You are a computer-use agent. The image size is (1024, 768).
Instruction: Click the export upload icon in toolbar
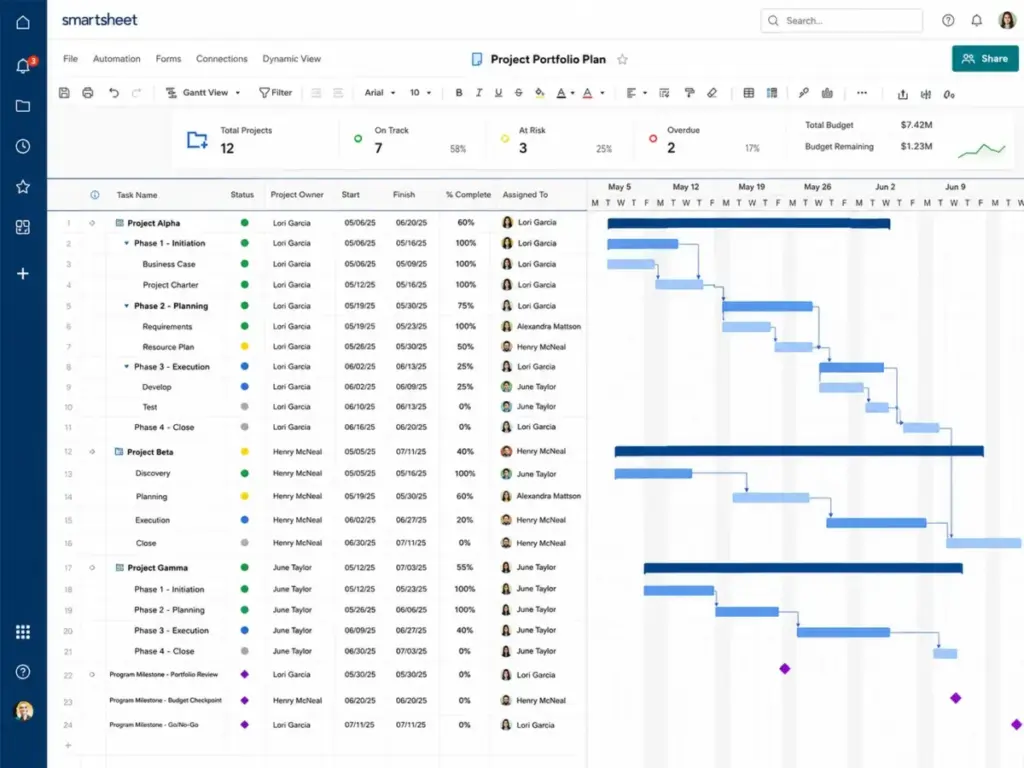(x=903, y=94)
